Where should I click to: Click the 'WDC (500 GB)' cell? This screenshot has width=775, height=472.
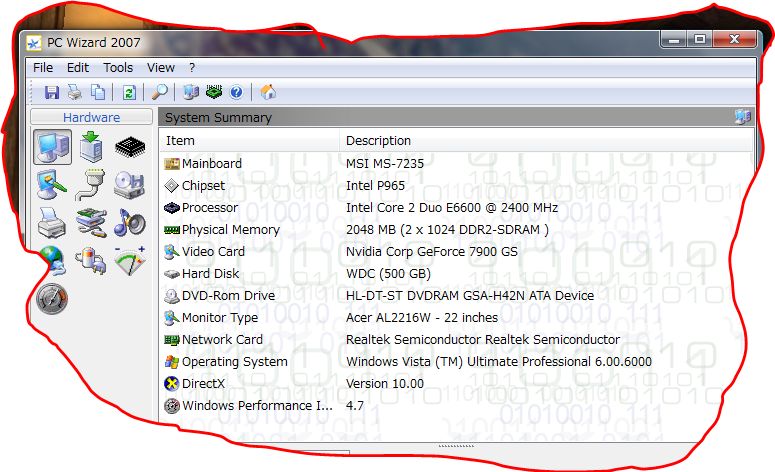[388, 273]
